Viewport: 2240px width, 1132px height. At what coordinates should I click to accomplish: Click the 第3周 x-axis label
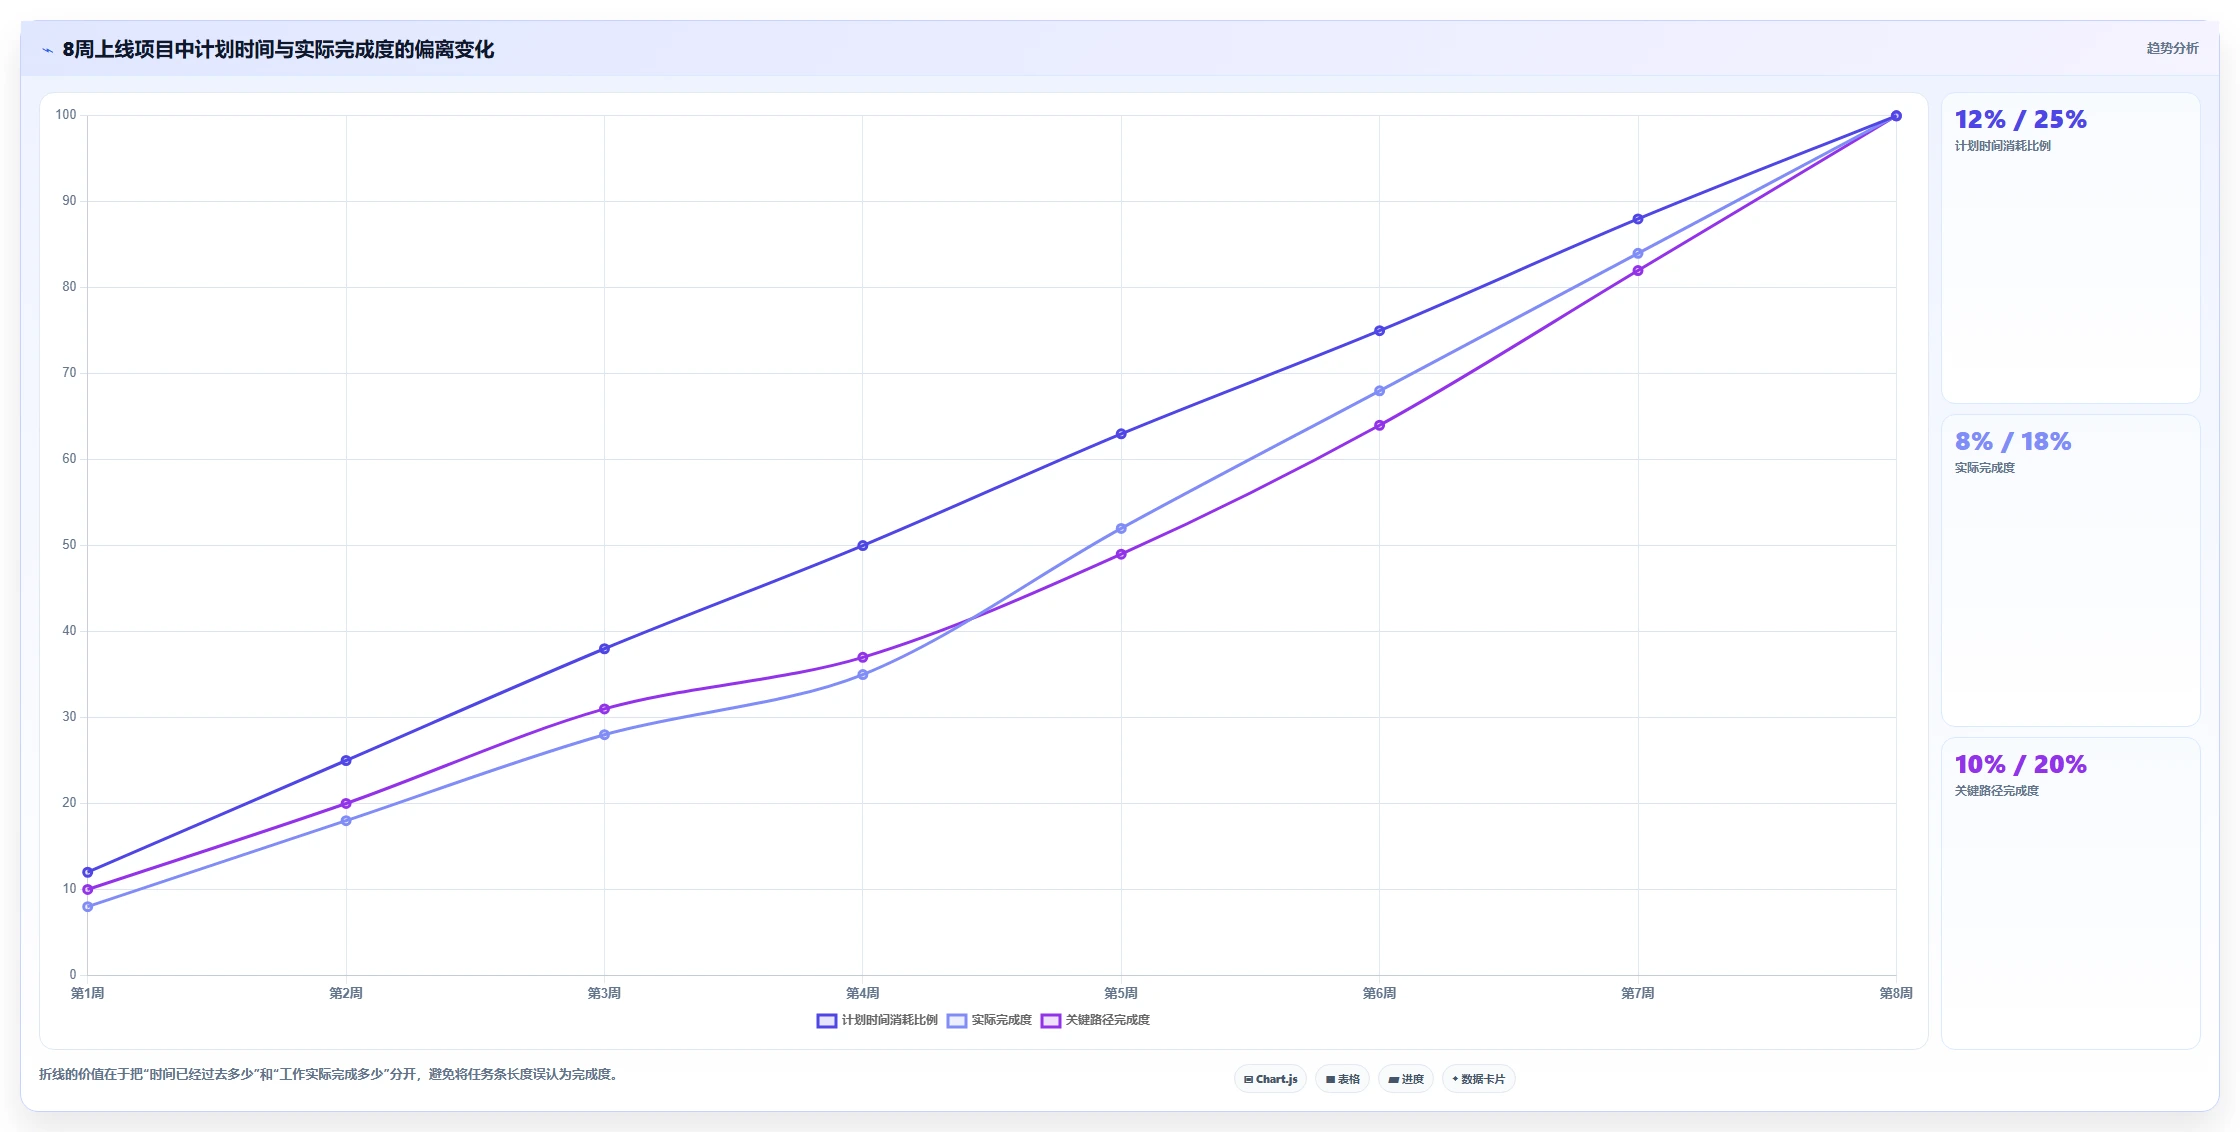tap(604, 993)
